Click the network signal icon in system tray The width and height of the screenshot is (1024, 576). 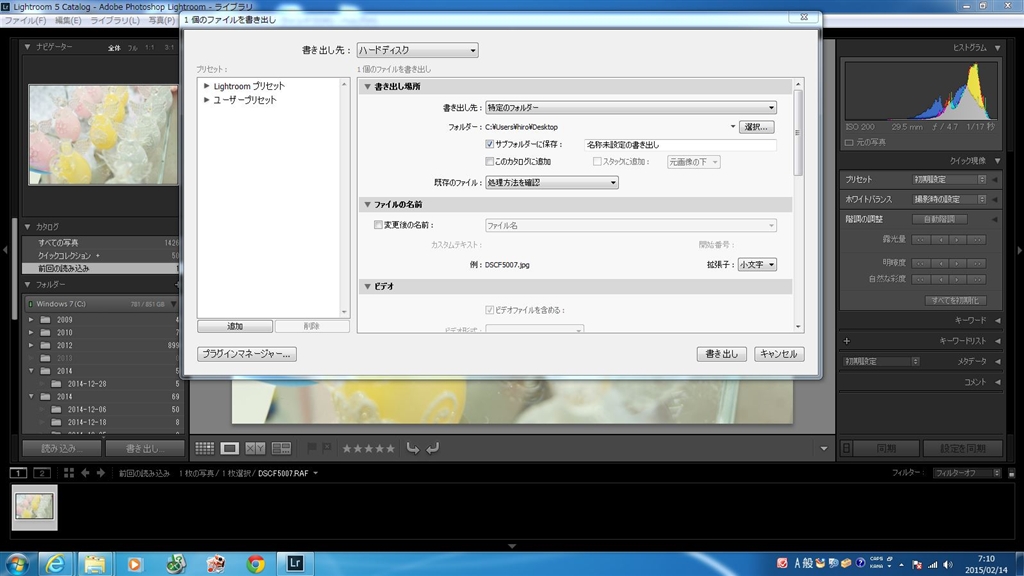(933, 564)
